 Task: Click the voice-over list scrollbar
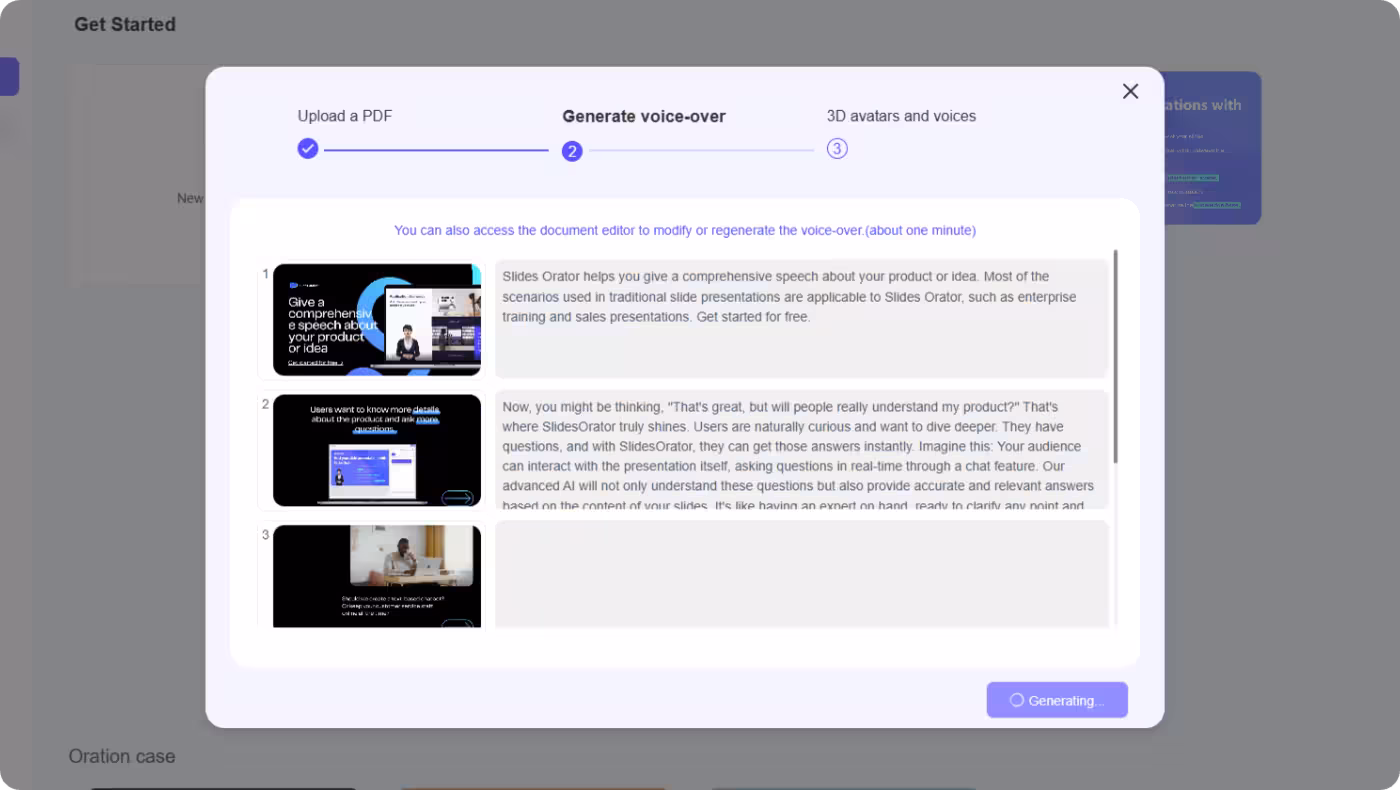1115,356
